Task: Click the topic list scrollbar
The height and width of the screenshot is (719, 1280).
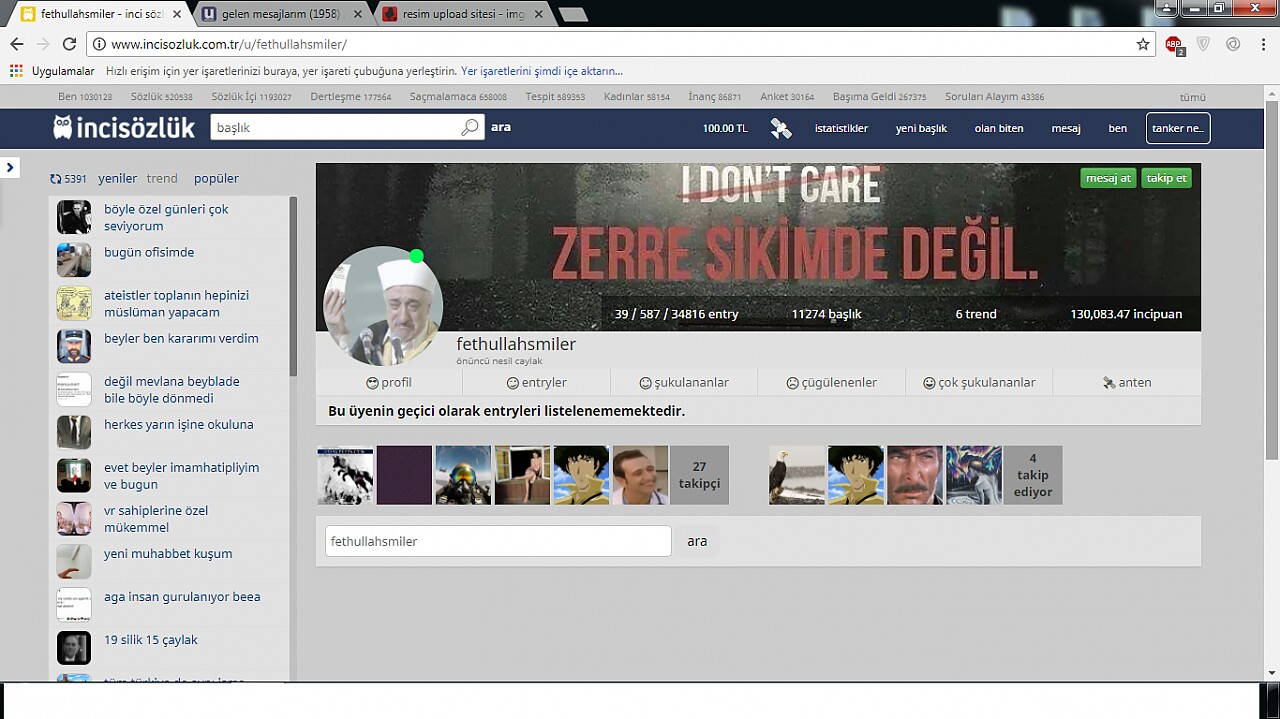Action: point(293,285)
